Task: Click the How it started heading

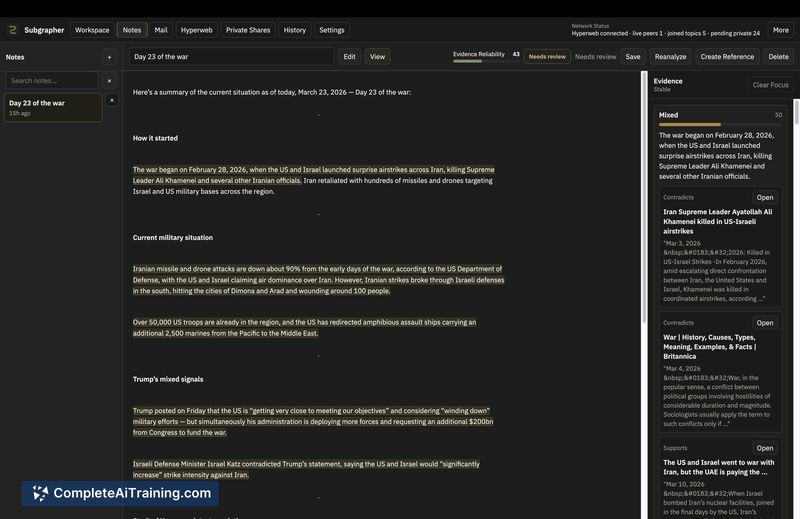Action: point(155,138)
